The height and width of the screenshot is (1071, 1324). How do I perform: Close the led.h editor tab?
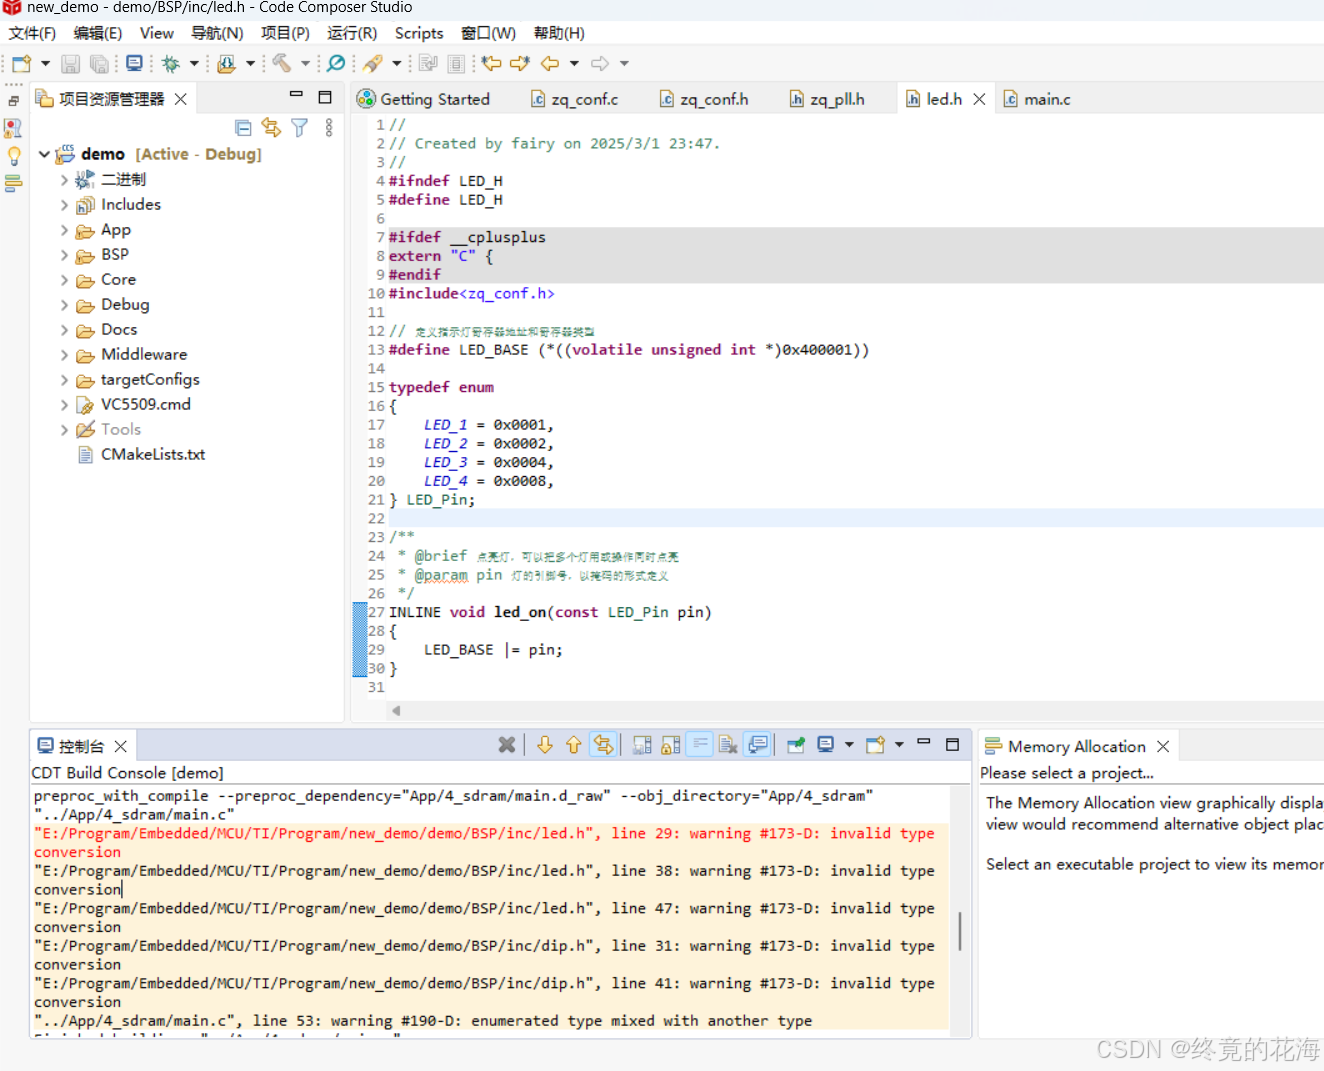(x=979, y=99)
